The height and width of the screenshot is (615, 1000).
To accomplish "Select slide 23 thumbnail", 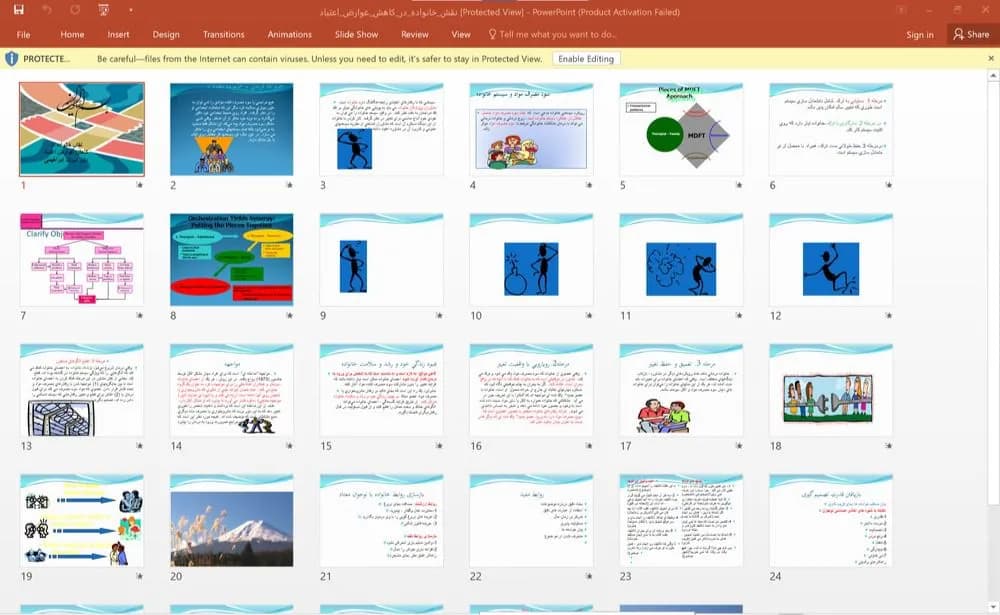I will pos(681,520).
